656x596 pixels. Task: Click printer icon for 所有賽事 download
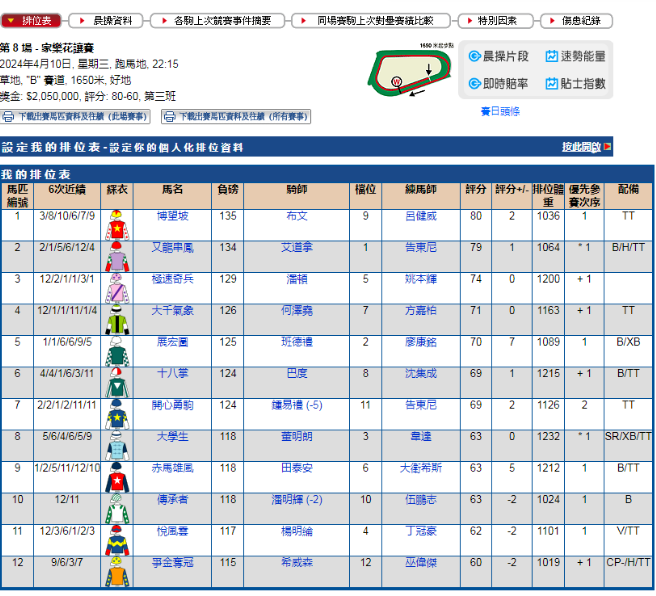pos(169,117)
